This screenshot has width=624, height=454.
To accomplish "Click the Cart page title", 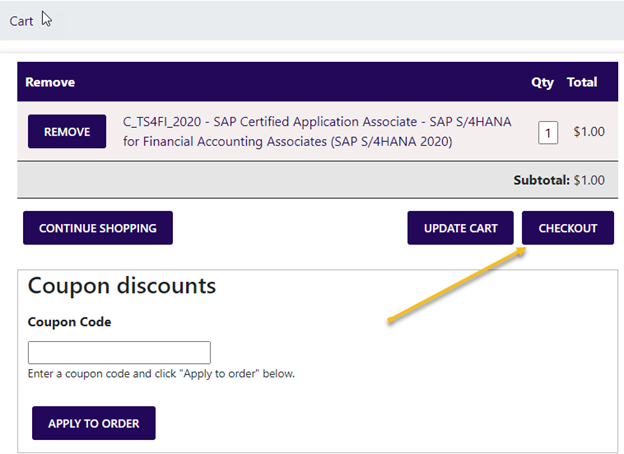I will click(x=21, y=21).
